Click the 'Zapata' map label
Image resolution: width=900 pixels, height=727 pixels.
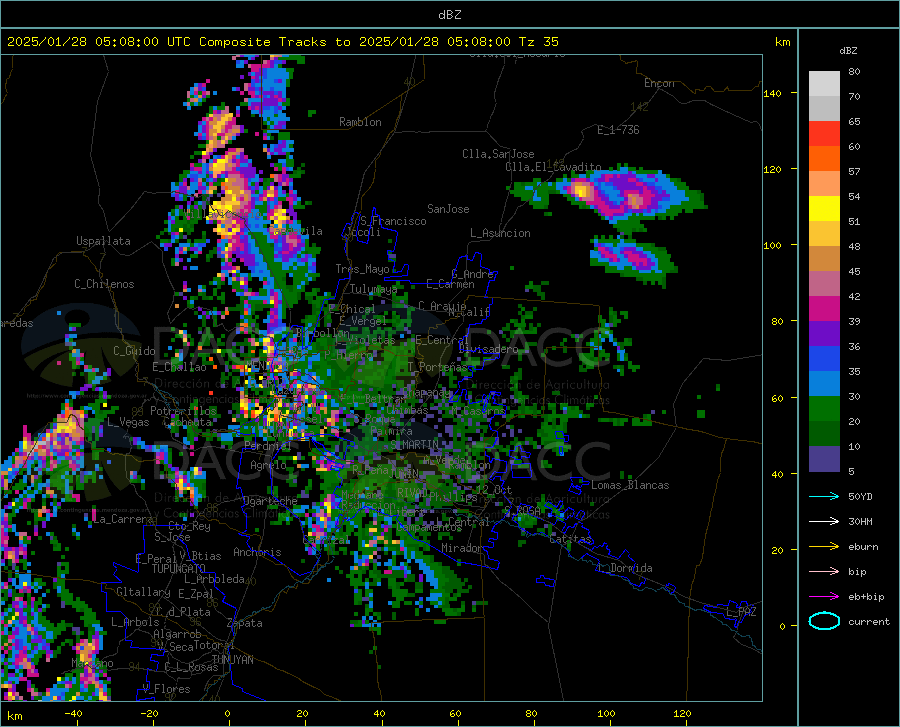[x=245, y=623]
